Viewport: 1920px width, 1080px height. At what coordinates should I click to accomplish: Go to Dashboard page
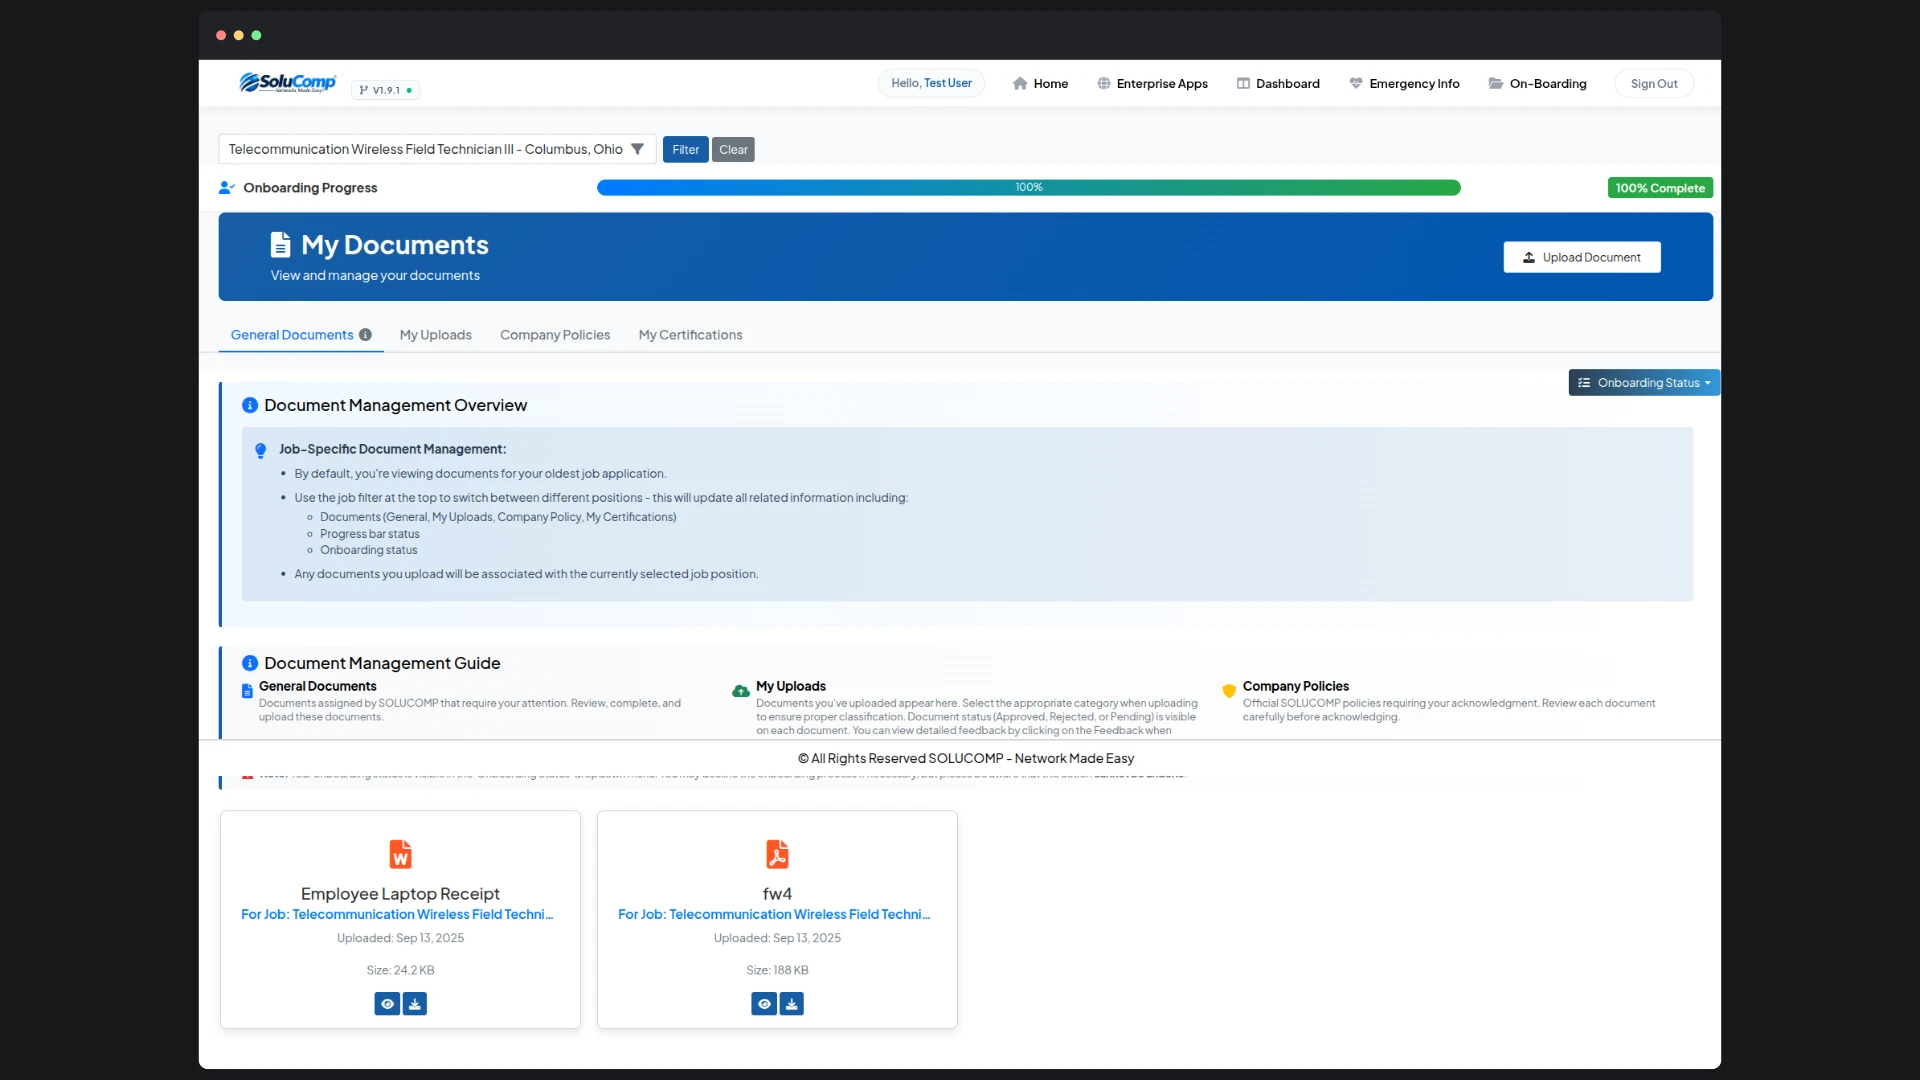click(1278, 84)
